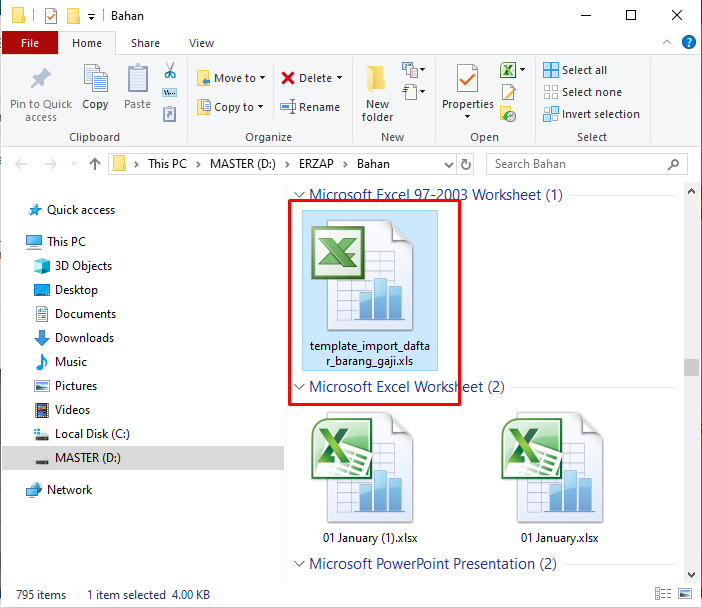Image resolution: width=702 pixels, height=608 pixels.
Task: Switch to the Share tab
Action: pos(145,43)
